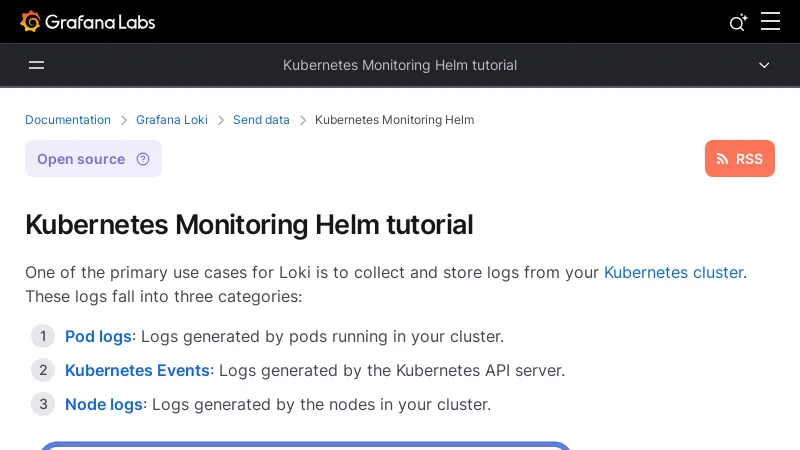Open the Pod logs link
This screenshot has height=450, width=800.
tap(98, 336)
